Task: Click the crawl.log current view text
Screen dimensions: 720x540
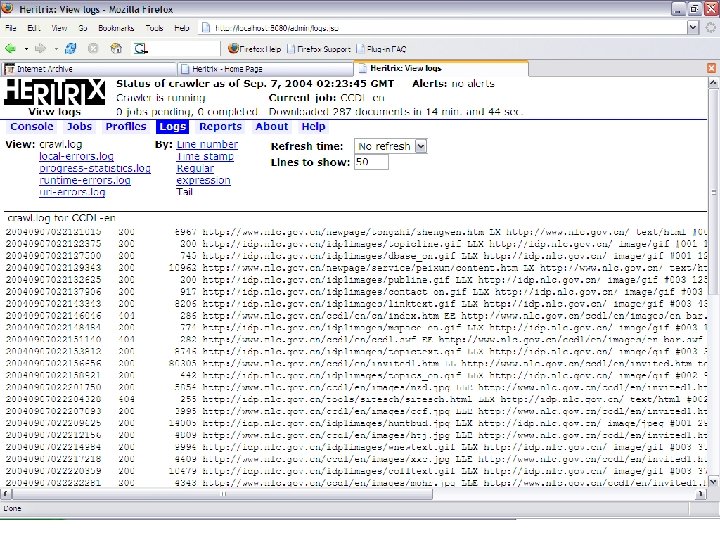Action: pyautogui.click(x=61, y=145)
